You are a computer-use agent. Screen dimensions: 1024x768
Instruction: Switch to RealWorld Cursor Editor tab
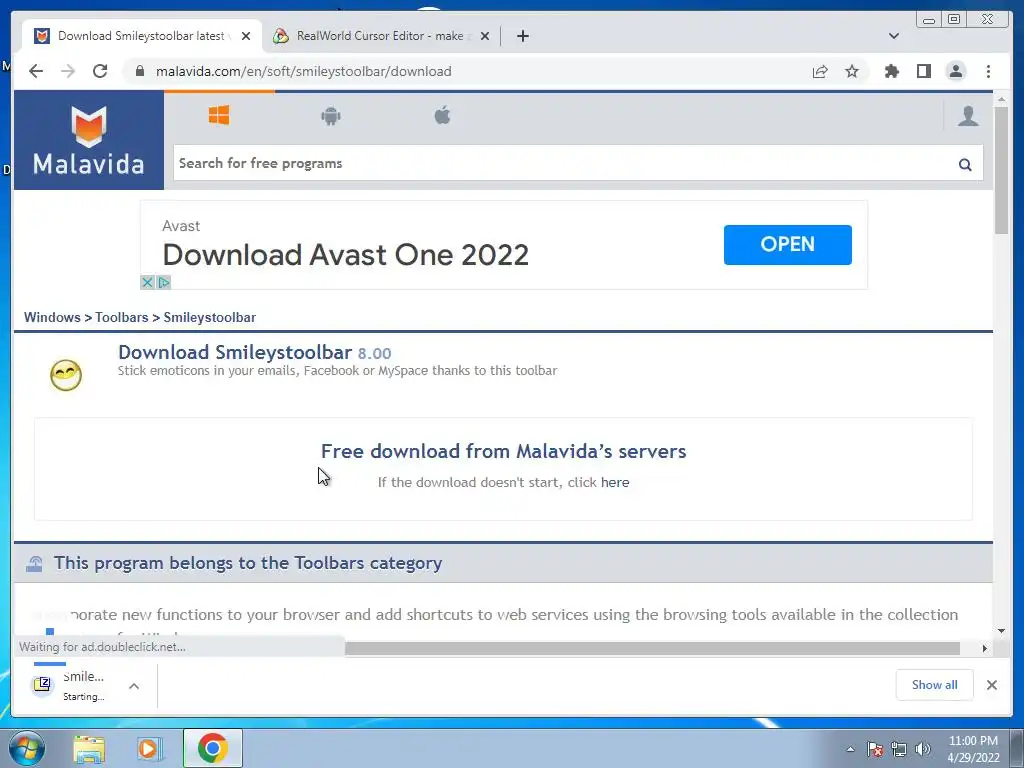[381, 36]
